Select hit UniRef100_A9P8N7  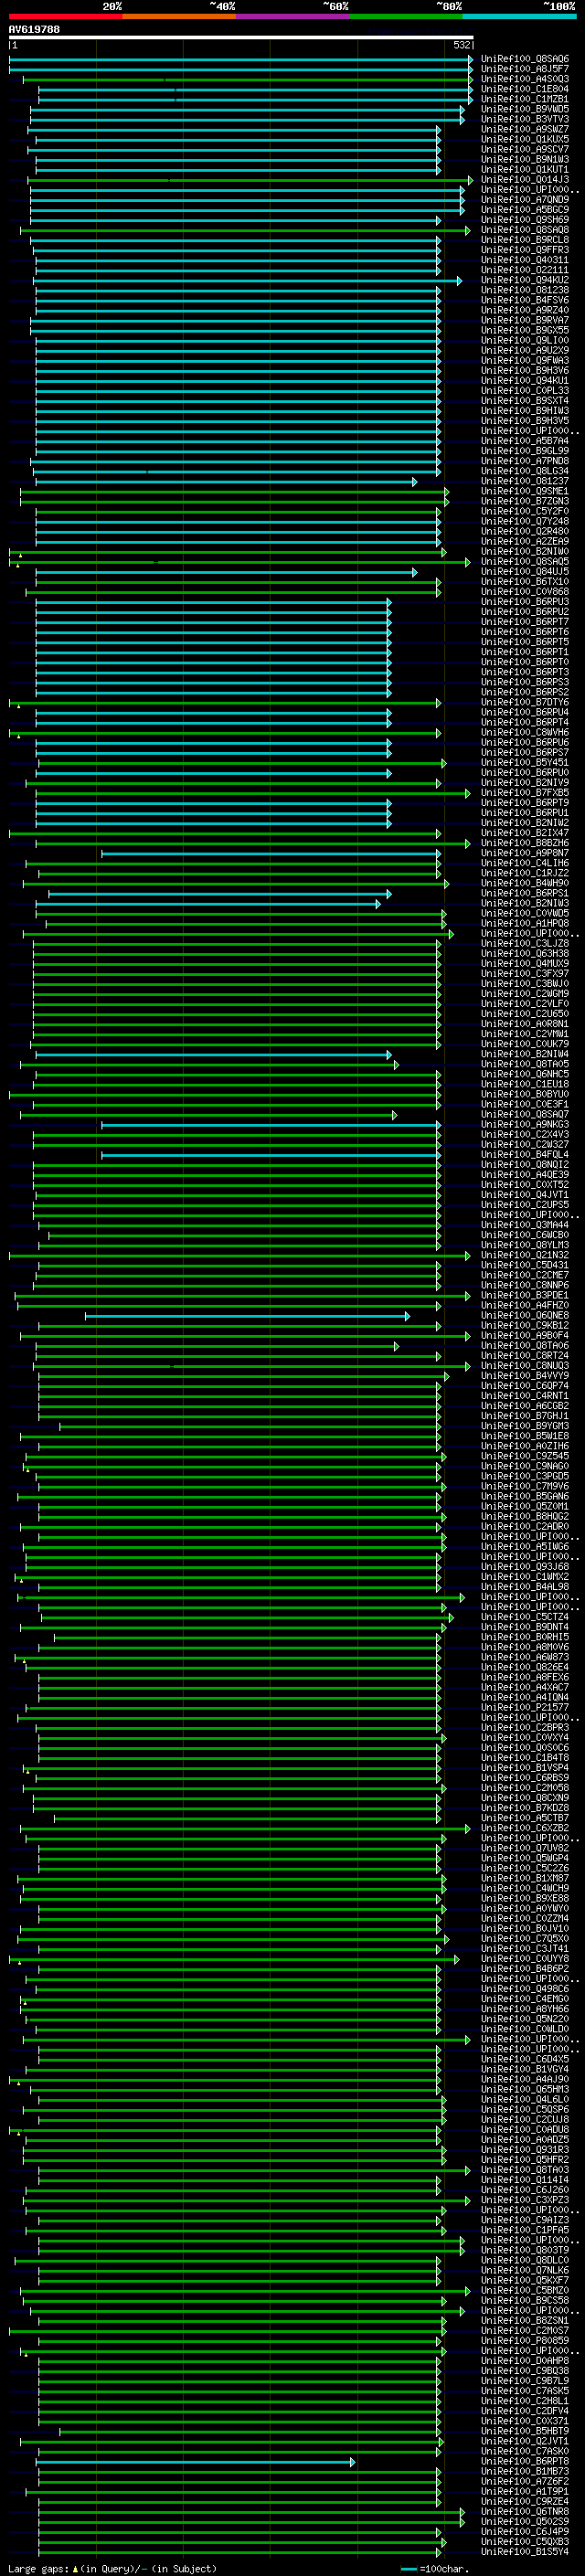point(525,853)
